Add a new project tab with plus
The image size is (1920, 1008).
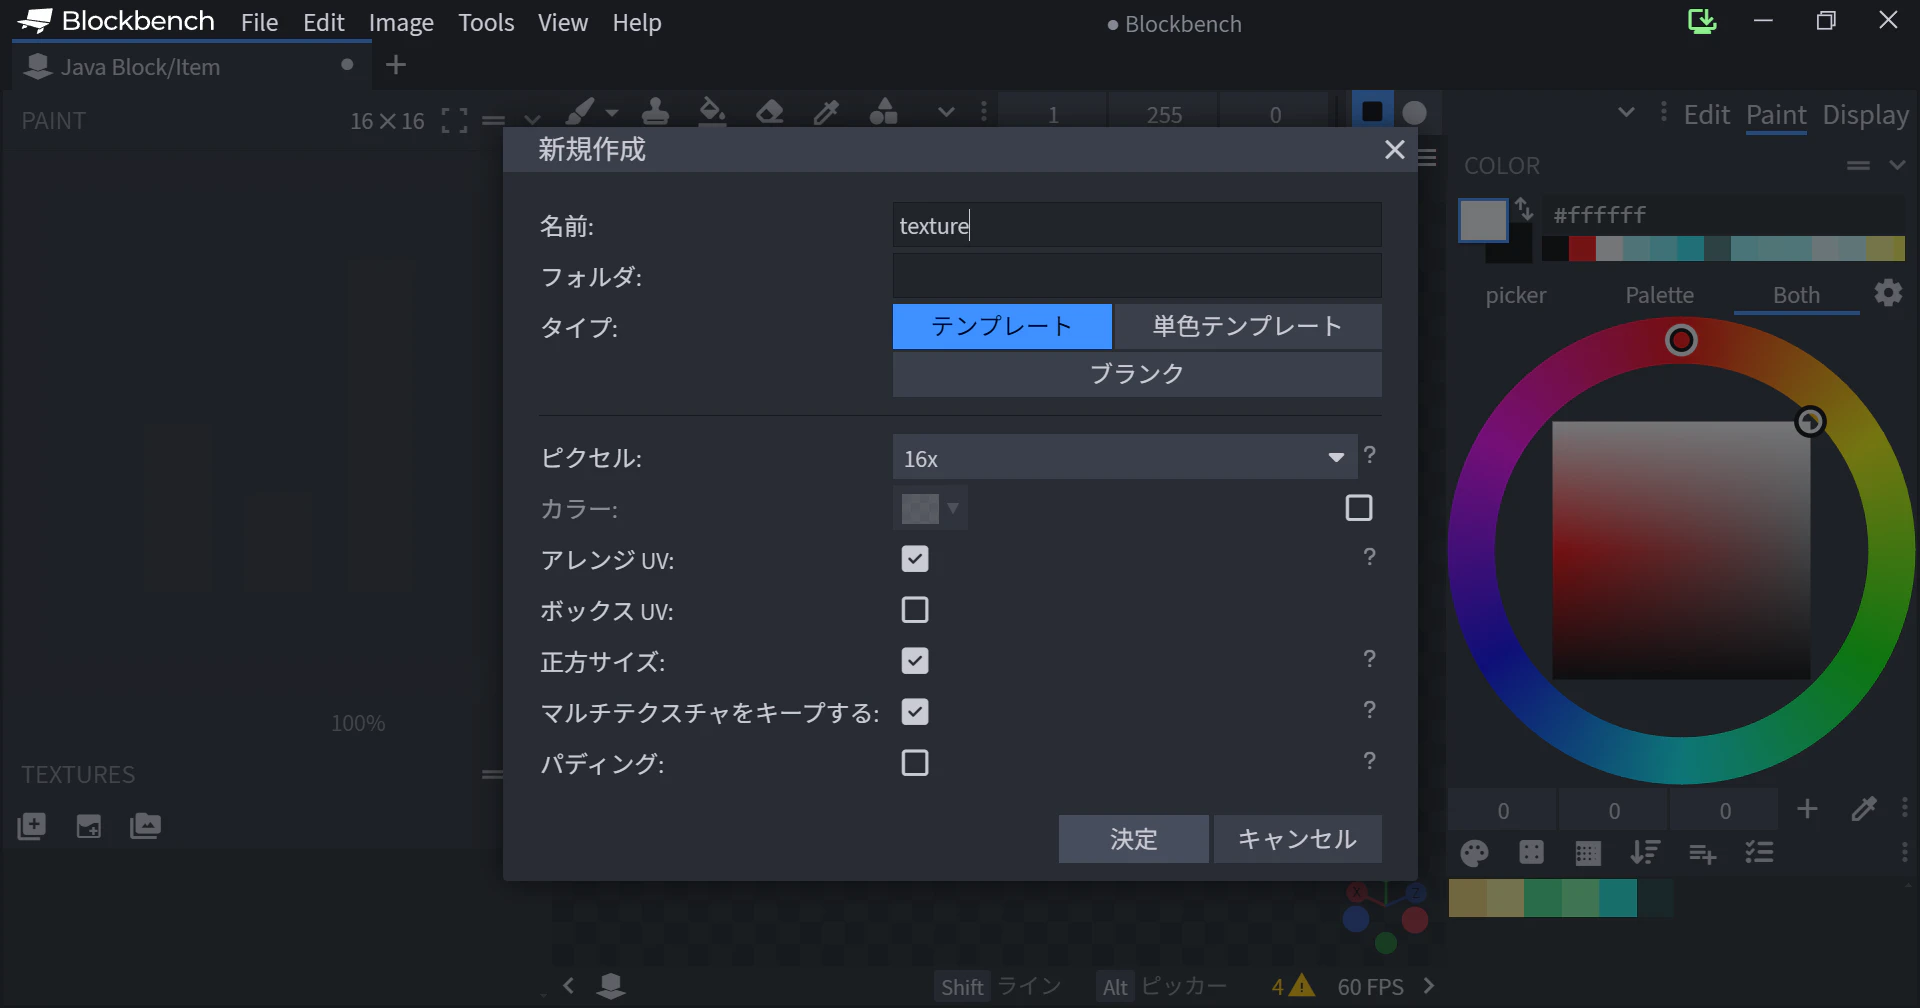(x=396, y=65)
